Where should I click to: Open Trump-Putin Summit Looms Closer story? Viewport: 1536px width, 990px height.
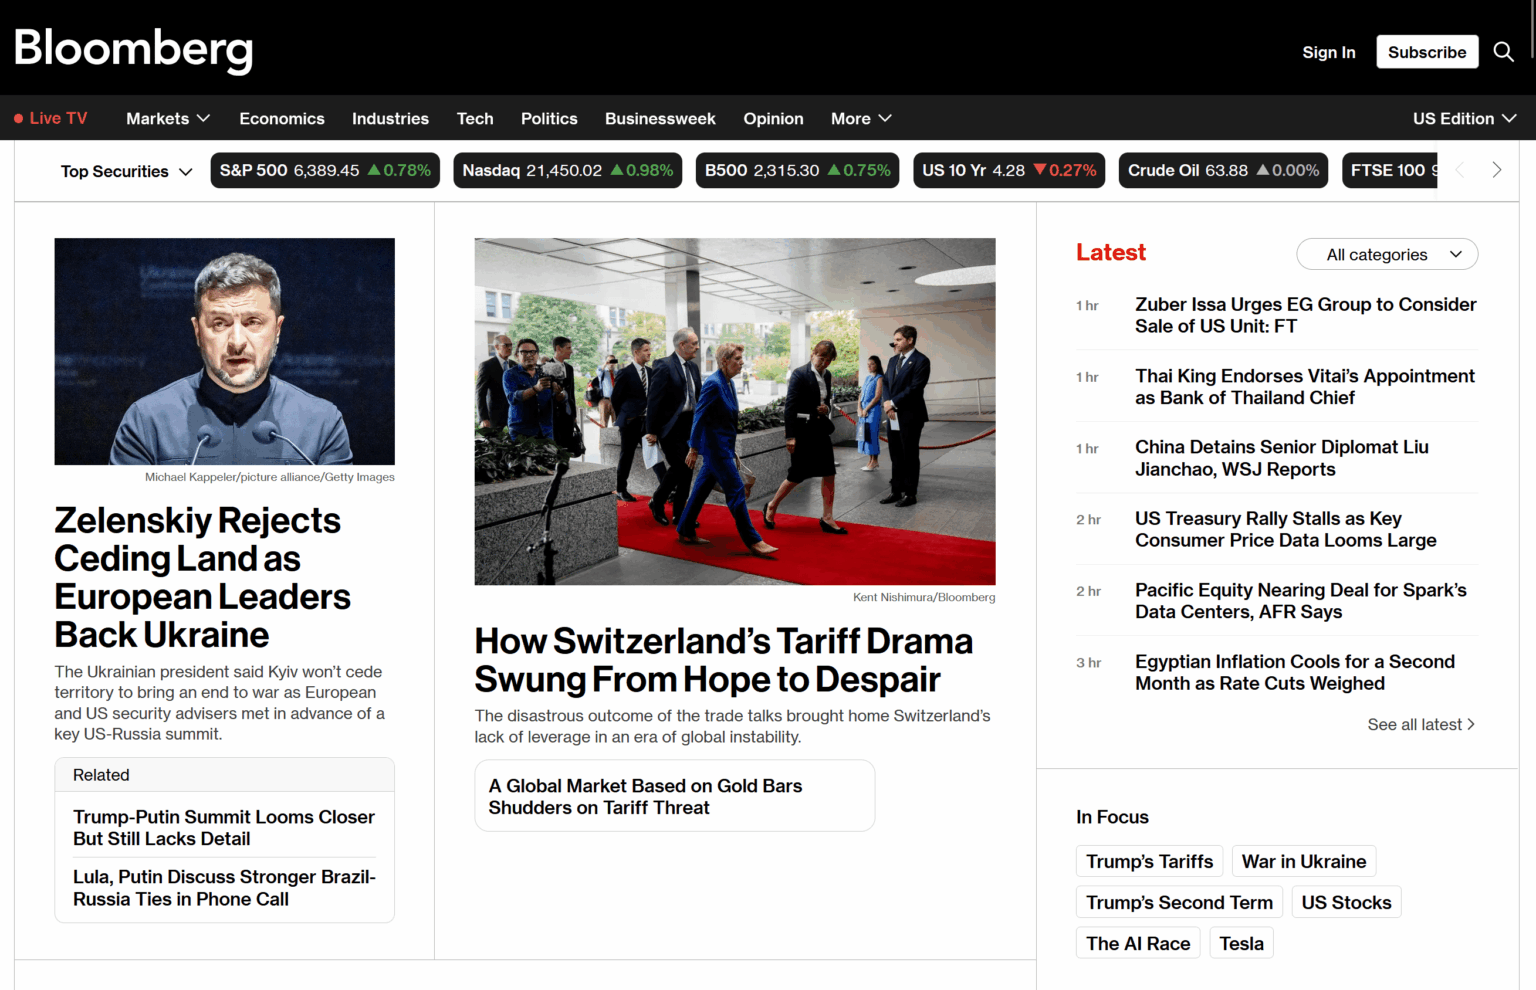tap(224, 828)
